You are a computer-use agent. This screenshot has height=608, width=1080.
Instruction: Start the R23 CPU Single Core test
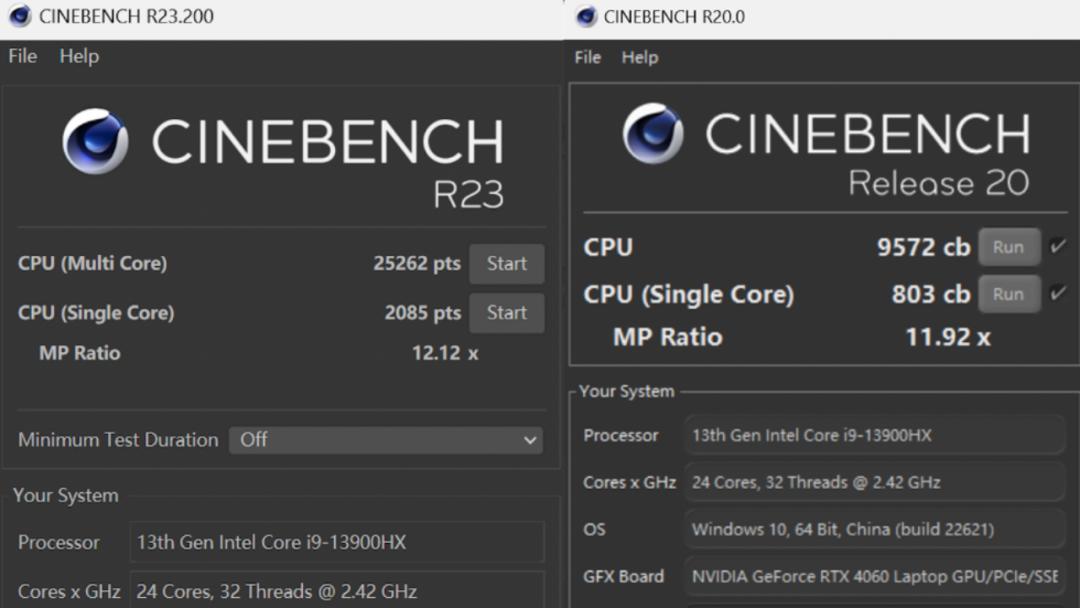coord(506,313)
